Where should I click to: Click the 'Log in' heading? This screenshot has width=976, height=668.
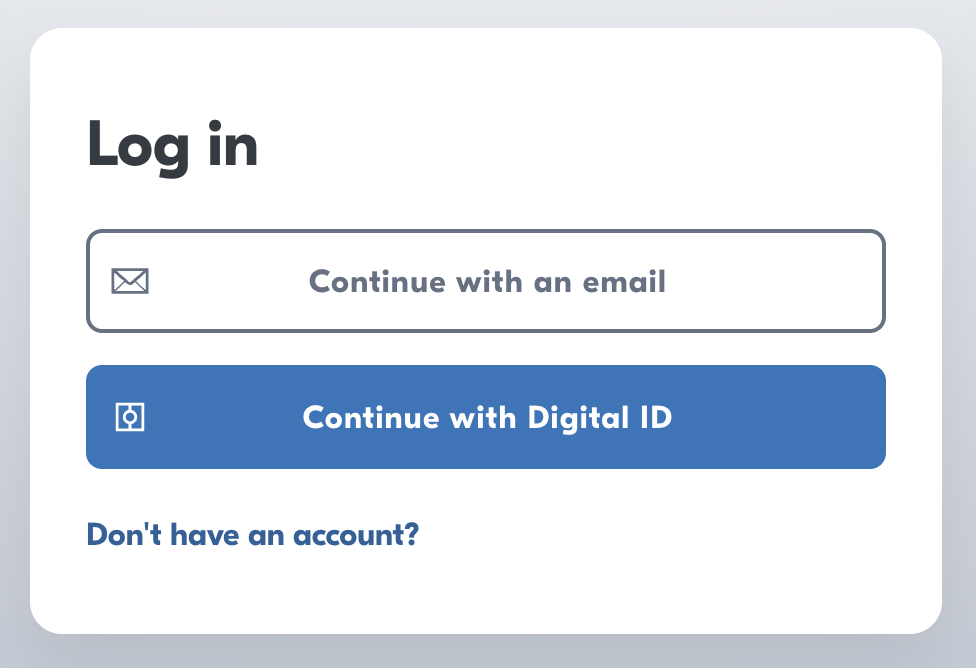click(x=172, y=143)
